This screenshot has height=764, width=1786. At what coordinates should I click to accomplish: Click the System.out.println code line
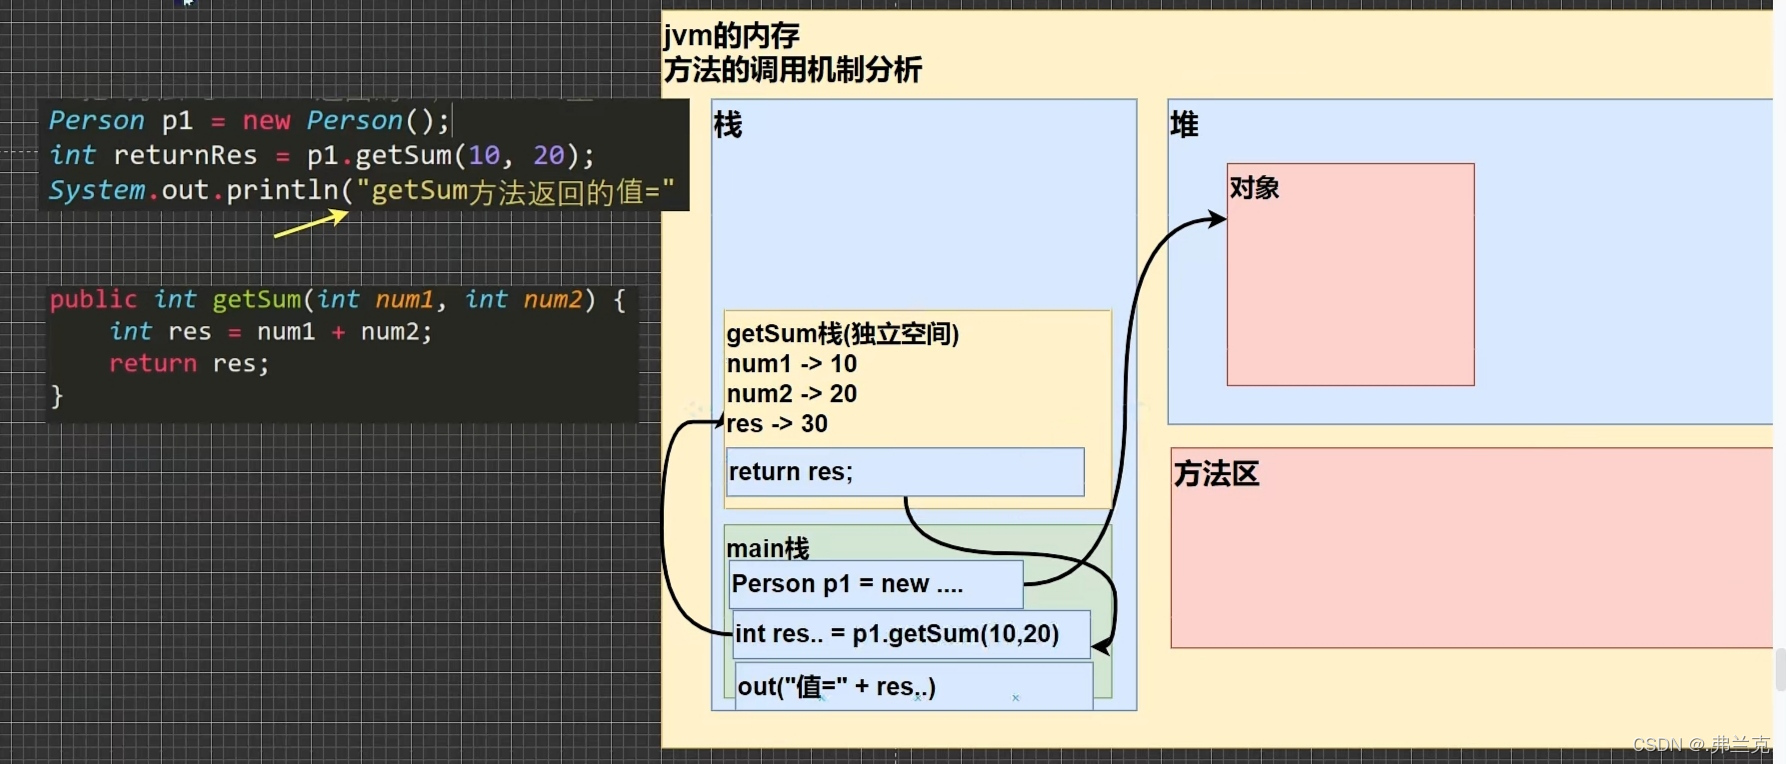click(x=361, y=191)
